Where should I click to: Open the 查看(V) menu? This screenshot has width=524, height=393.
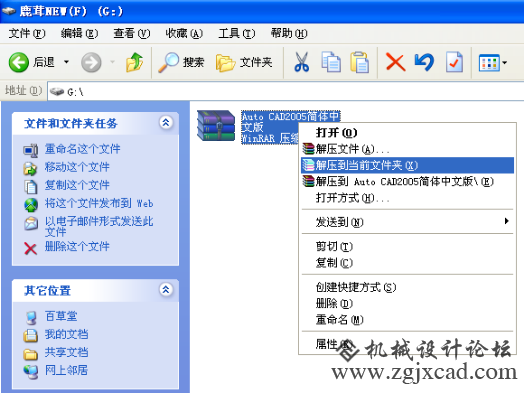[132, 33]
